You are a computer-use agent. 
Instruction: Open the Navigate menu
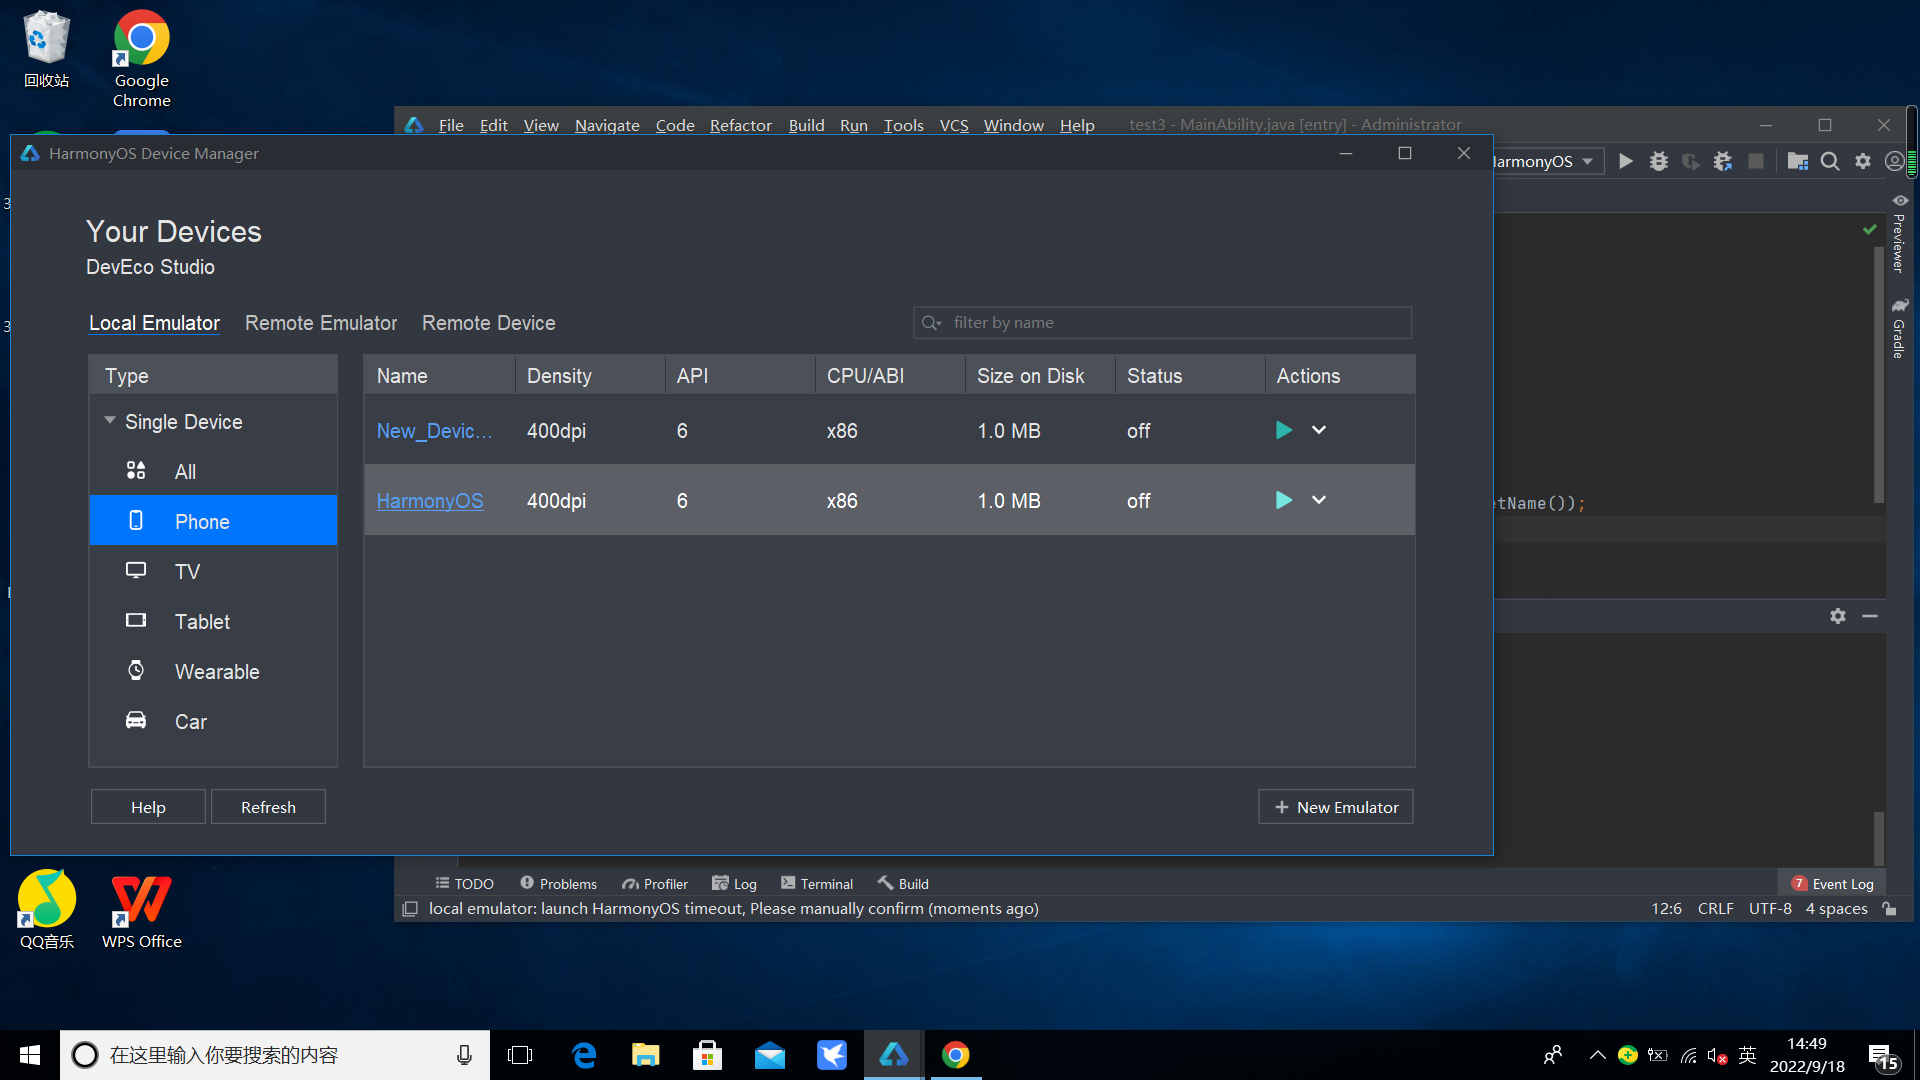click(607, 125)
